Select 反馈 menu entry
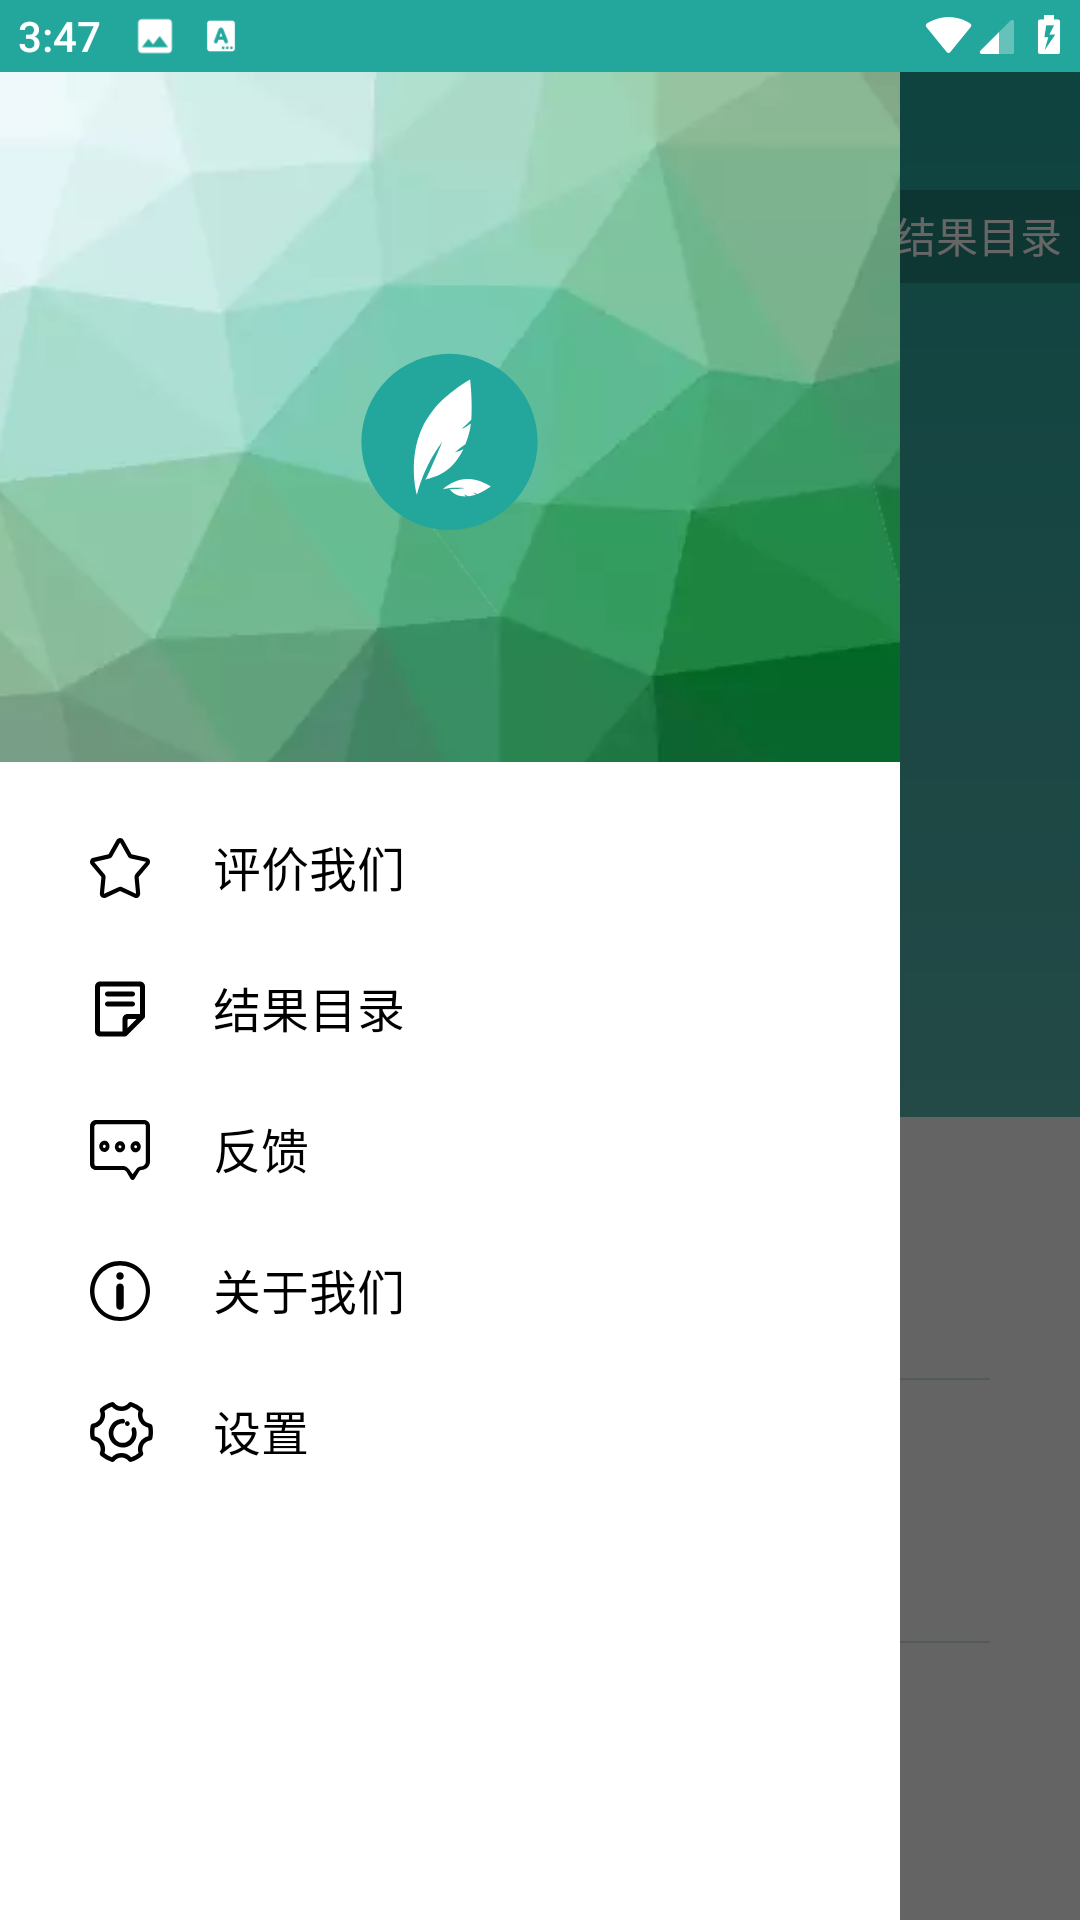Viewport: 1080px width, 1920px height. pos(450,1150)
